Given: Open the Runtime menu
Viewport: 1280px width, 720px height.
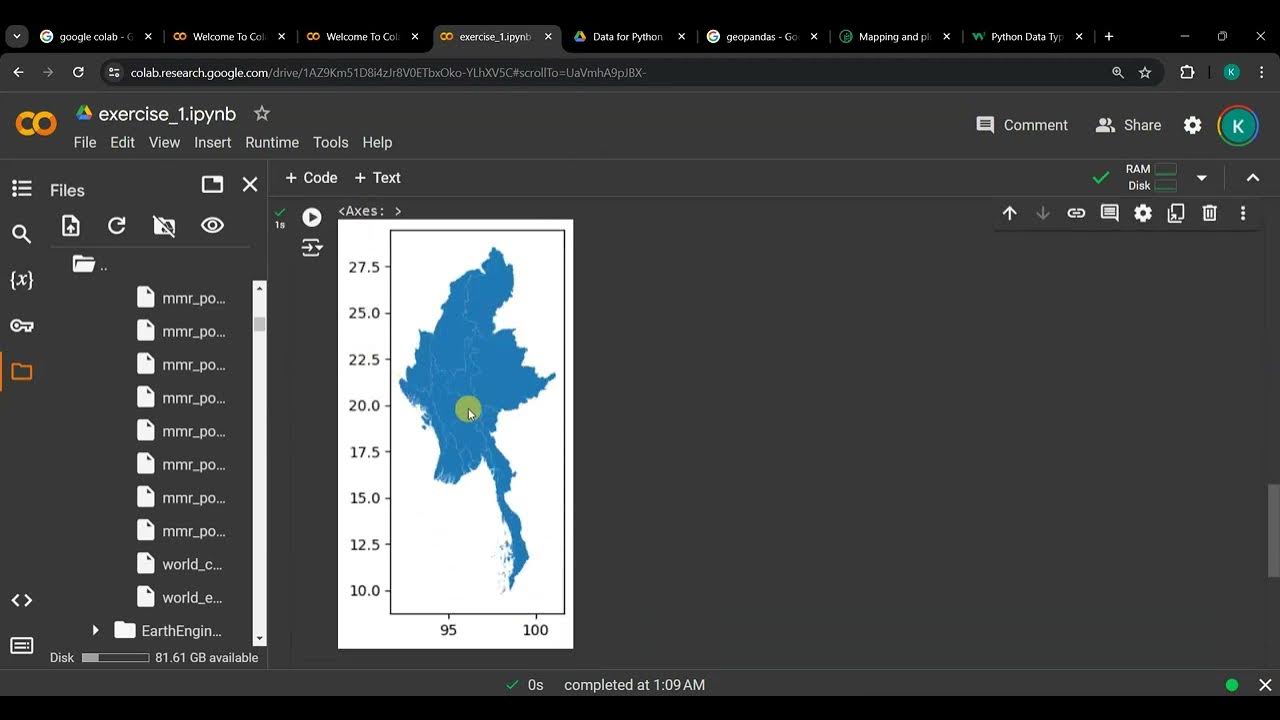Looking at the screenshot, I should (272, 142).
